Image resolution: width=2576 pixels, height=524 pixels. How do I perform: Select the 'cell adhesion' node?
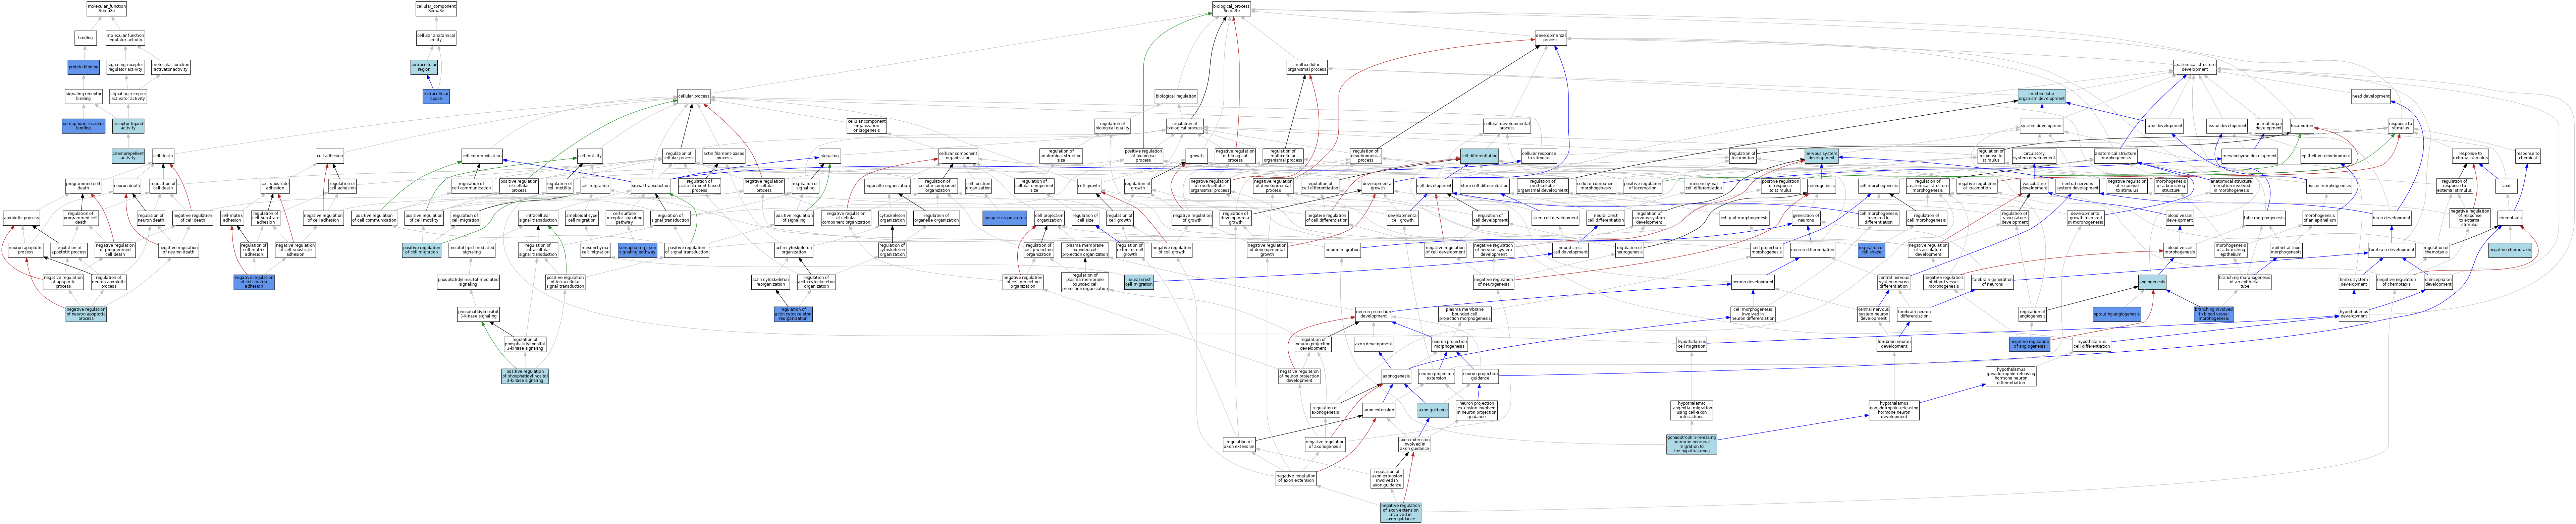(330, 156)
